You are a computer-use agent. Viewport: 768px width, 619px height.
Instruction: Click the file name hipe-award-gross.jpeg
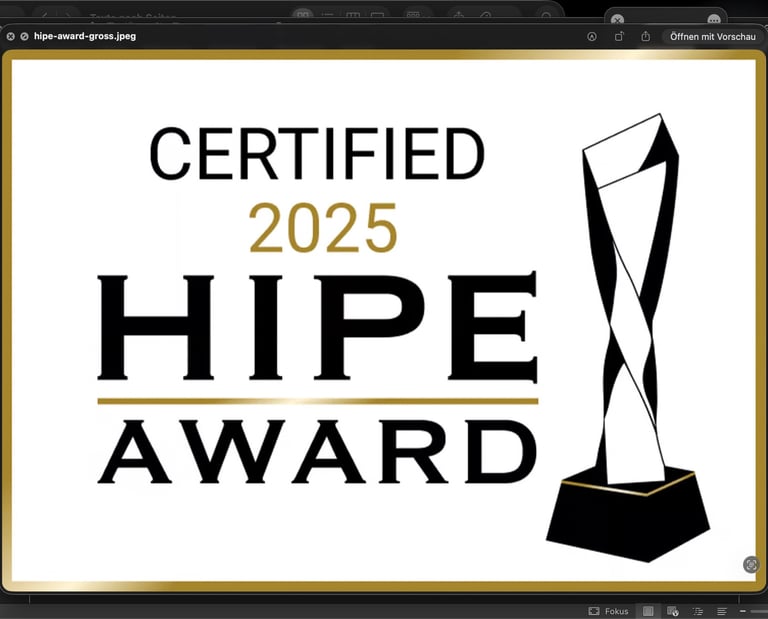pos(85,36)
